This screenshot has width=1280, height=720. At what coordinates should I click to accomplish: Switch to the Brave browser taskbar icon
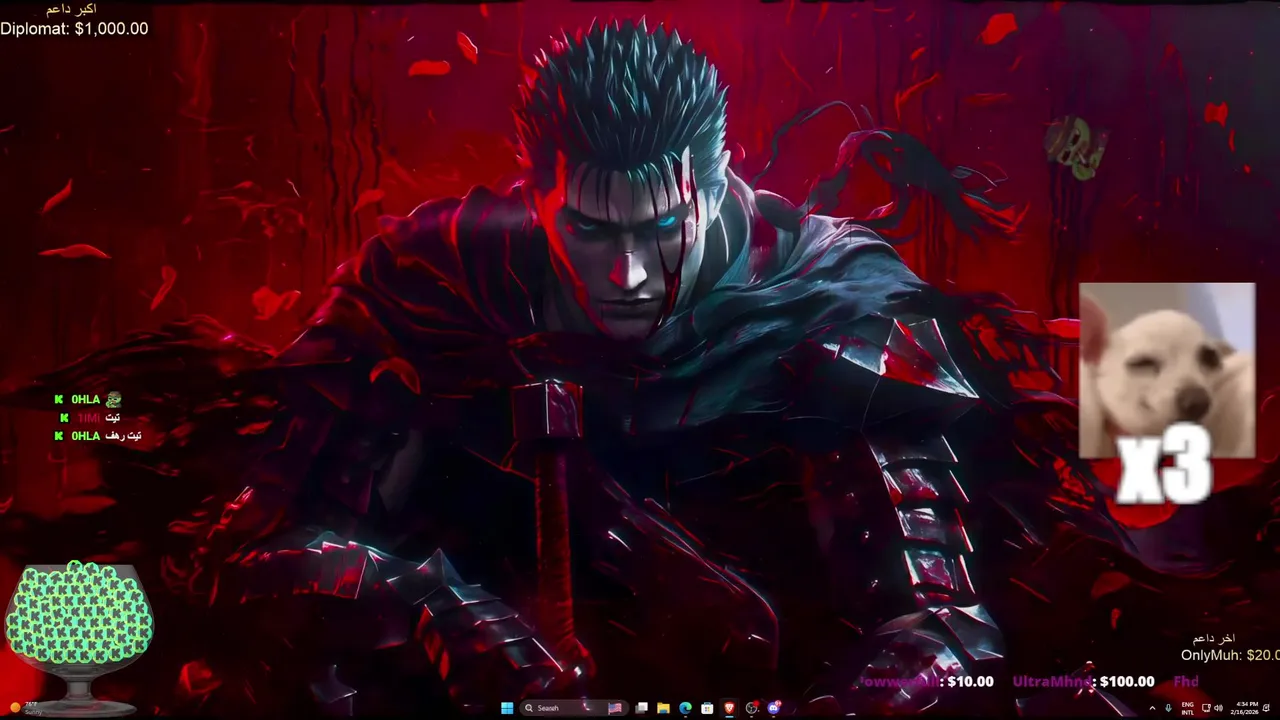pos(729,708)
